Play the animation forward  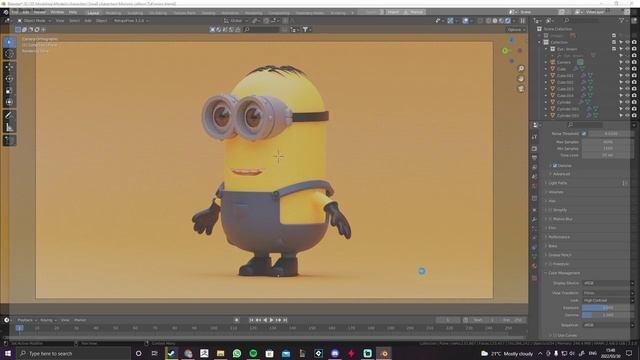[x=271, y=320]
